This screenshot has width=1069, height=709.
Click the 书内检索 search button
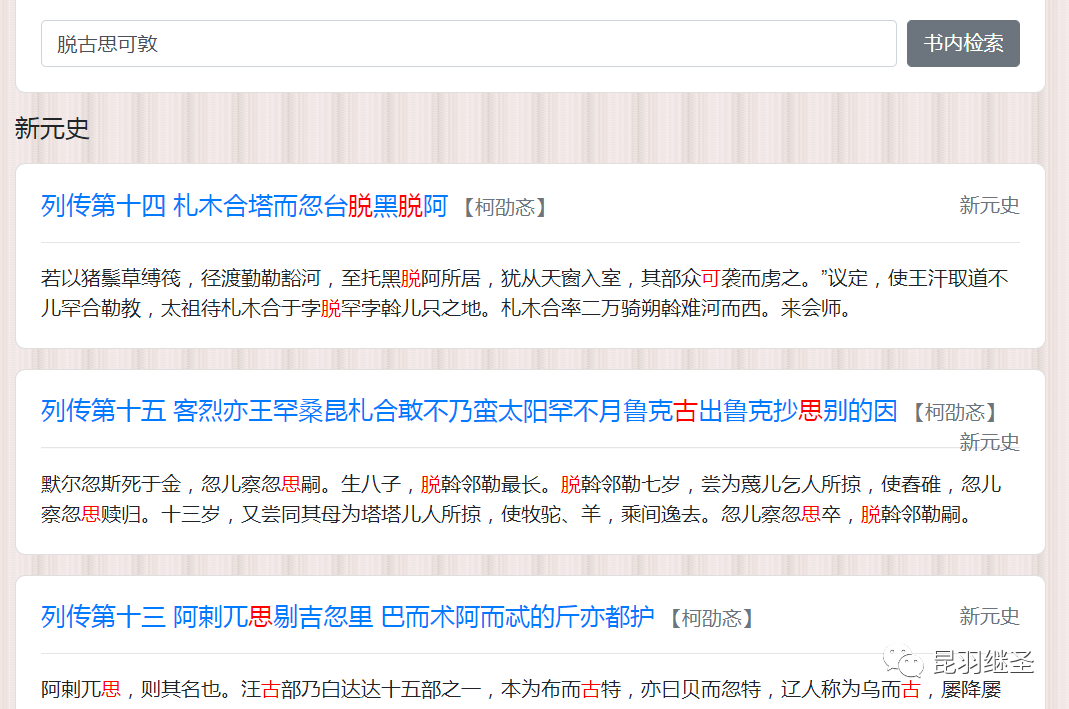click(963, 44)
